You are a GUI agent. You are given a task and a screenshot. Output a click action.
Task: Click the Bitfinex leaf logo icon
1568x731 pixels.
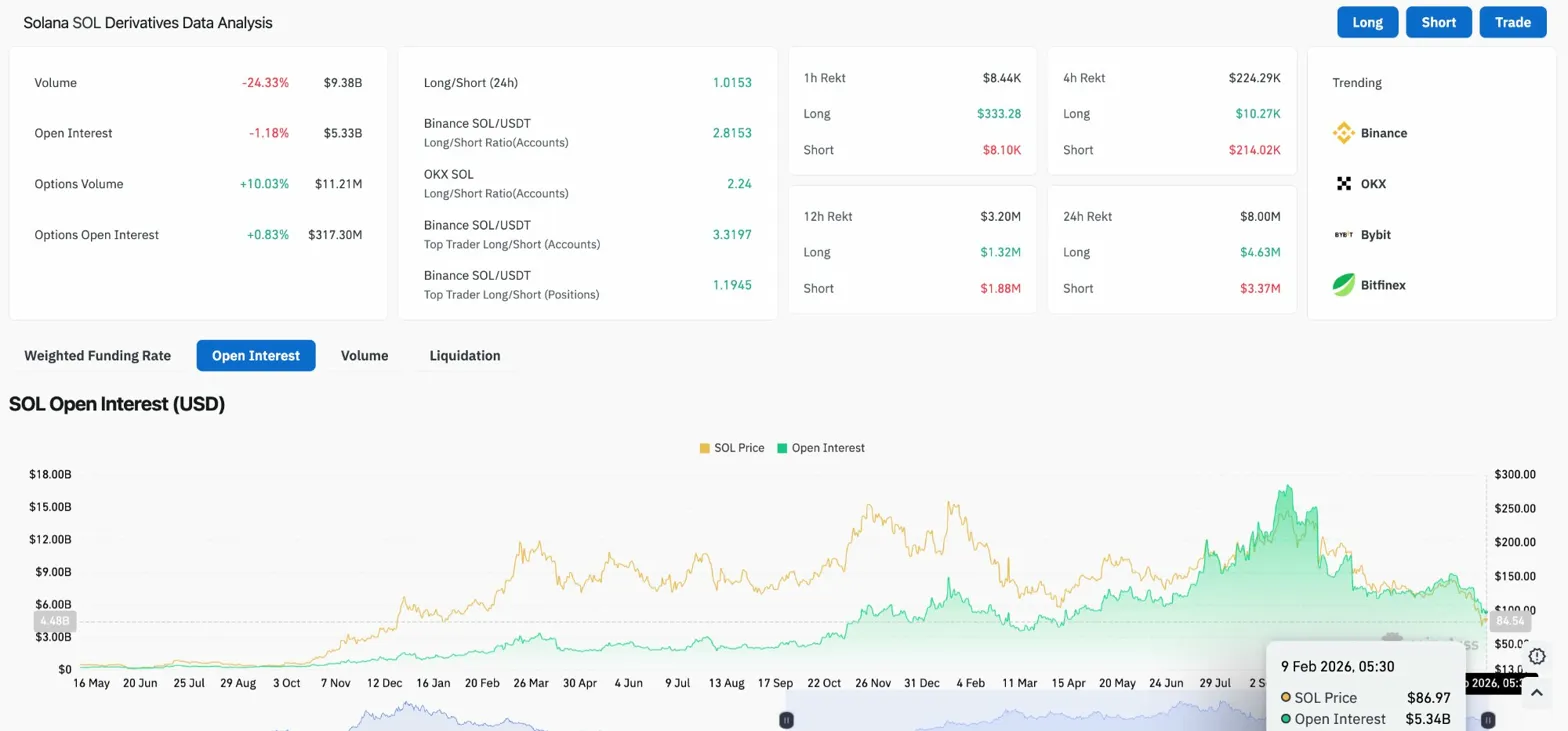pos(1344,285)
